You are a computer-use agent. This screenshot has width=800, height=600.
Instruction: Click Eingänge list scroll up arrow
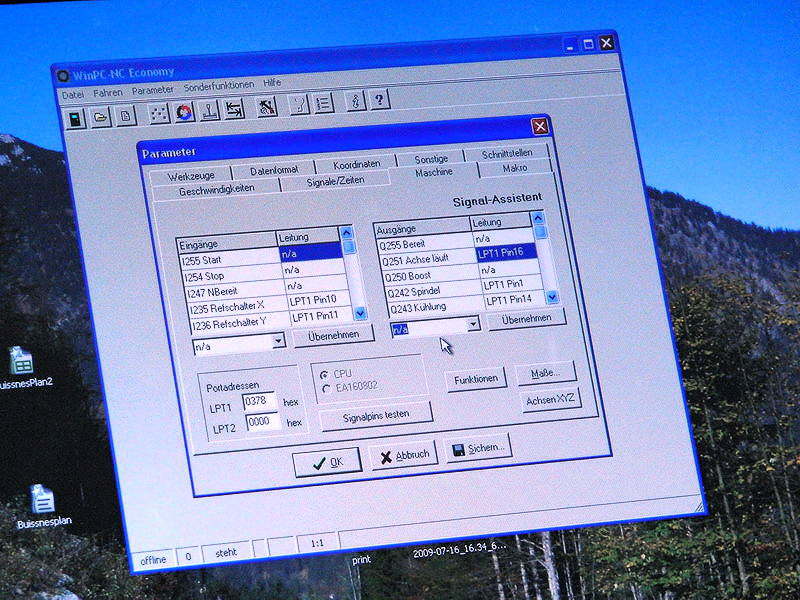[346, 233]
